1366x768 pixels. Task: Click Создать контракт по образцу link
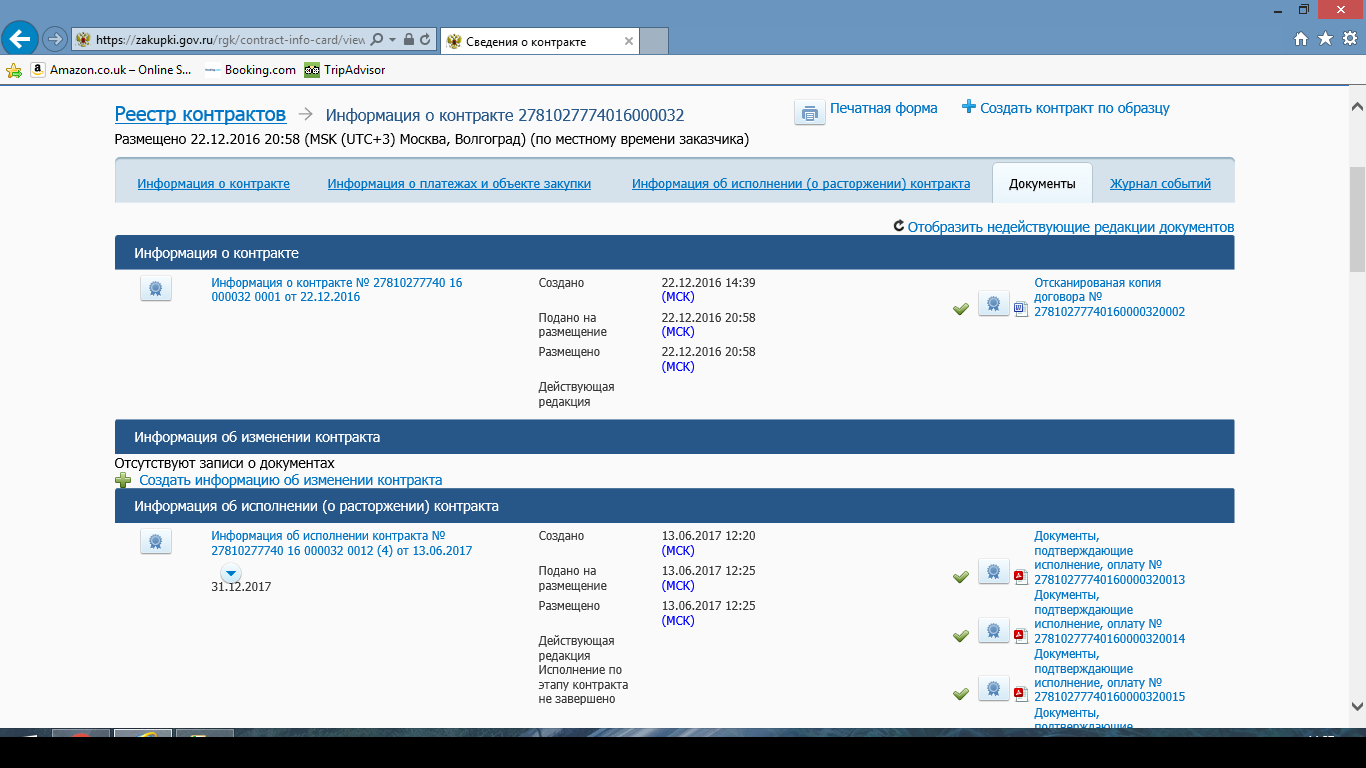click(1074, 108)
